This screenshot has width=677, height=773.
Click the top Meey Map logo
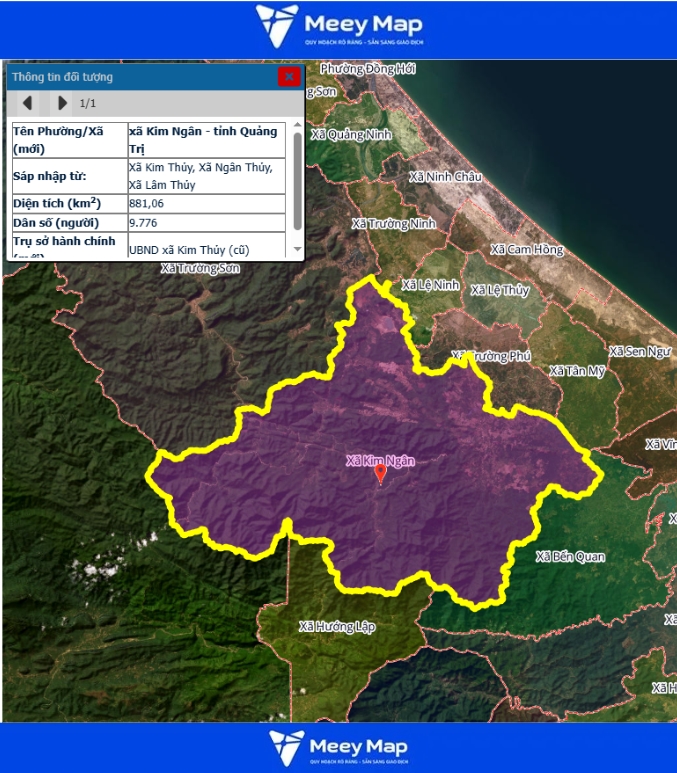click(338, 27)
